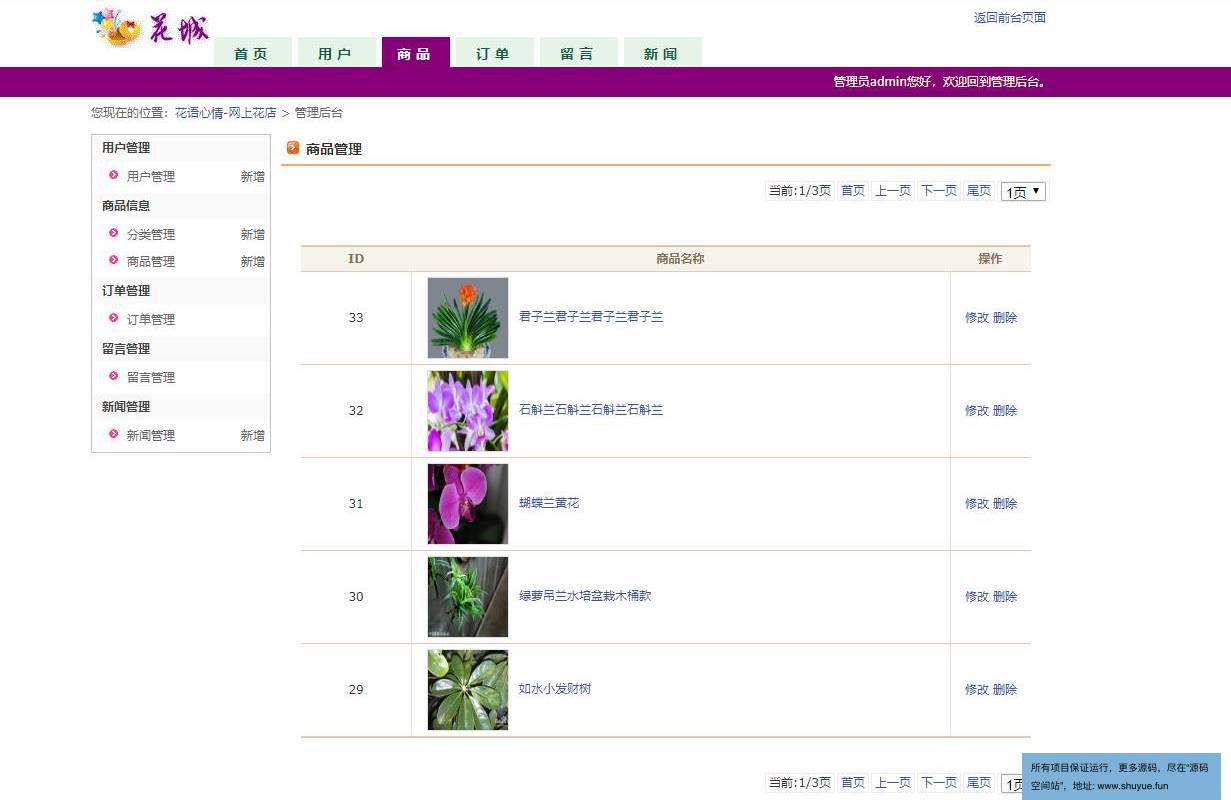1231x800 pixels.
Task: Click 删除 for product ID 33
Action: (x=1005, y=318)
